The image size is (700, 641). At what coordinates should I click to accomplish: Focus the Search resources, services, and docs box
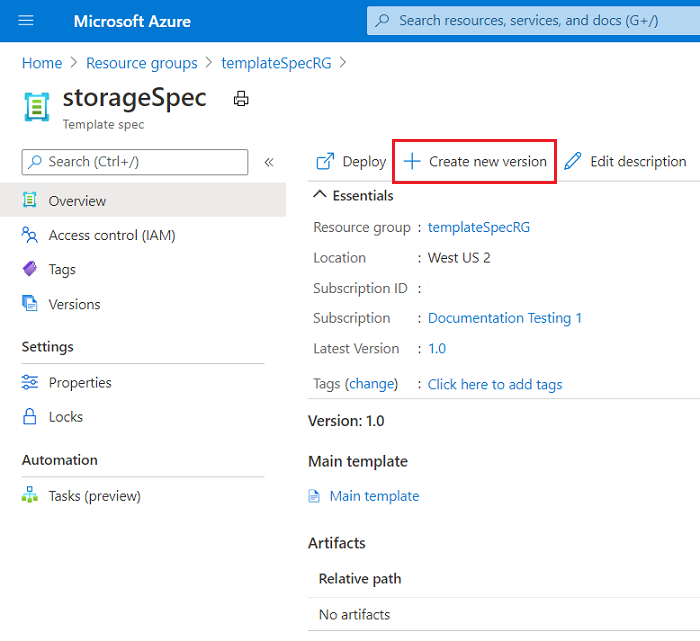click(533, 21)
